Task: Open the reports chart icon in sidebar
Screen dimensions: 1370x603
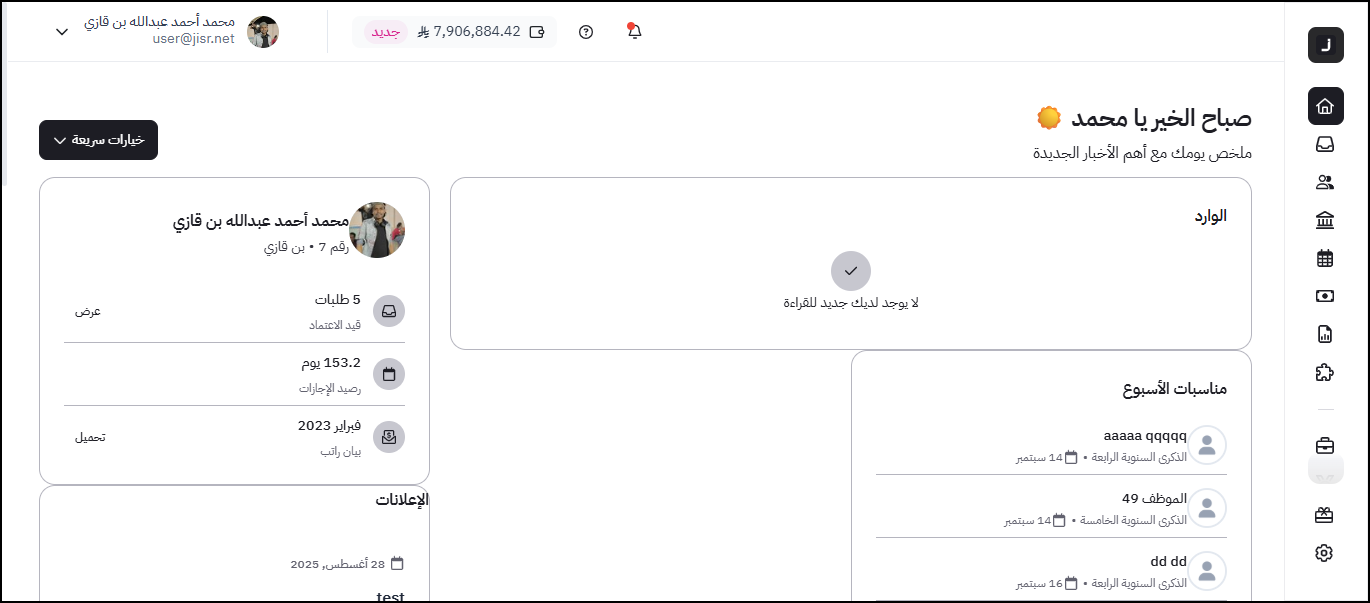Action: click(1325, 334)
